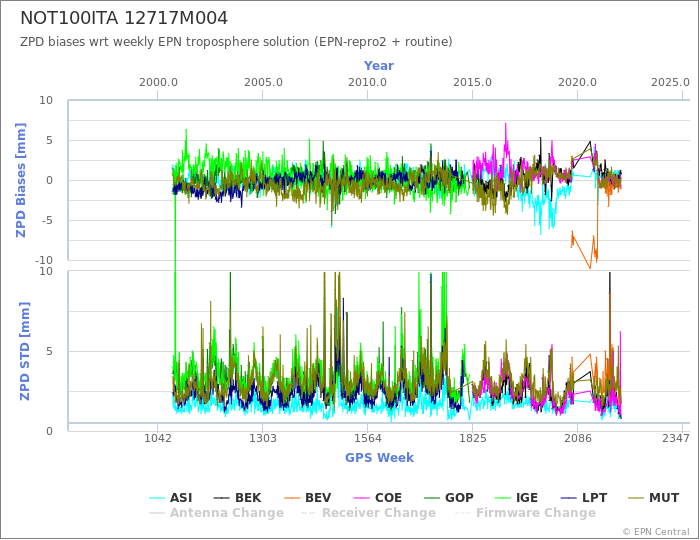Click GPS week 1303 tick label
This screenshot has height=540, width=700.
click(x=263, y=438)
